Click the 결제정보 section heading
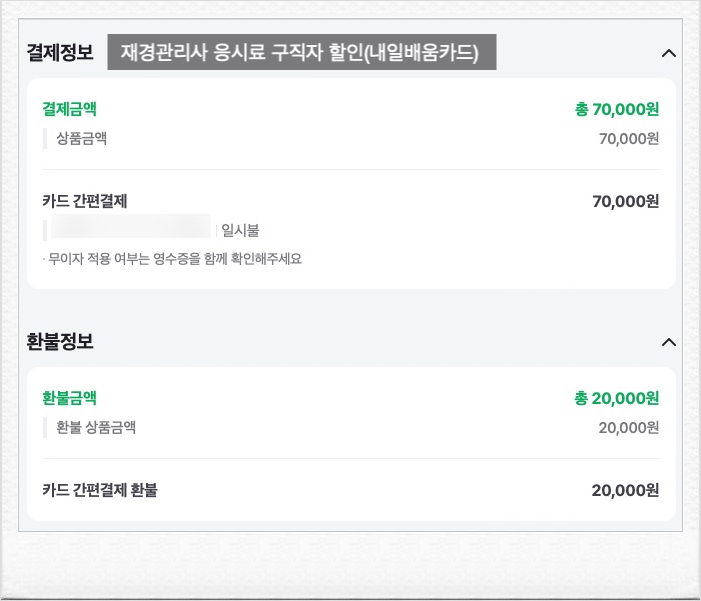 point(60,53)
